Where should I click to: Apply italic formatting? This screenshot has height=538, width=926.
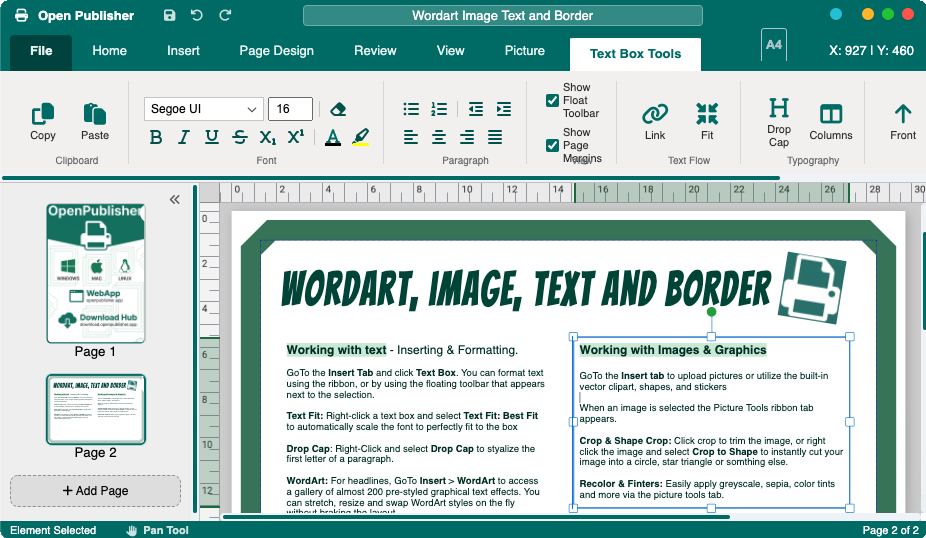(184, 137)
